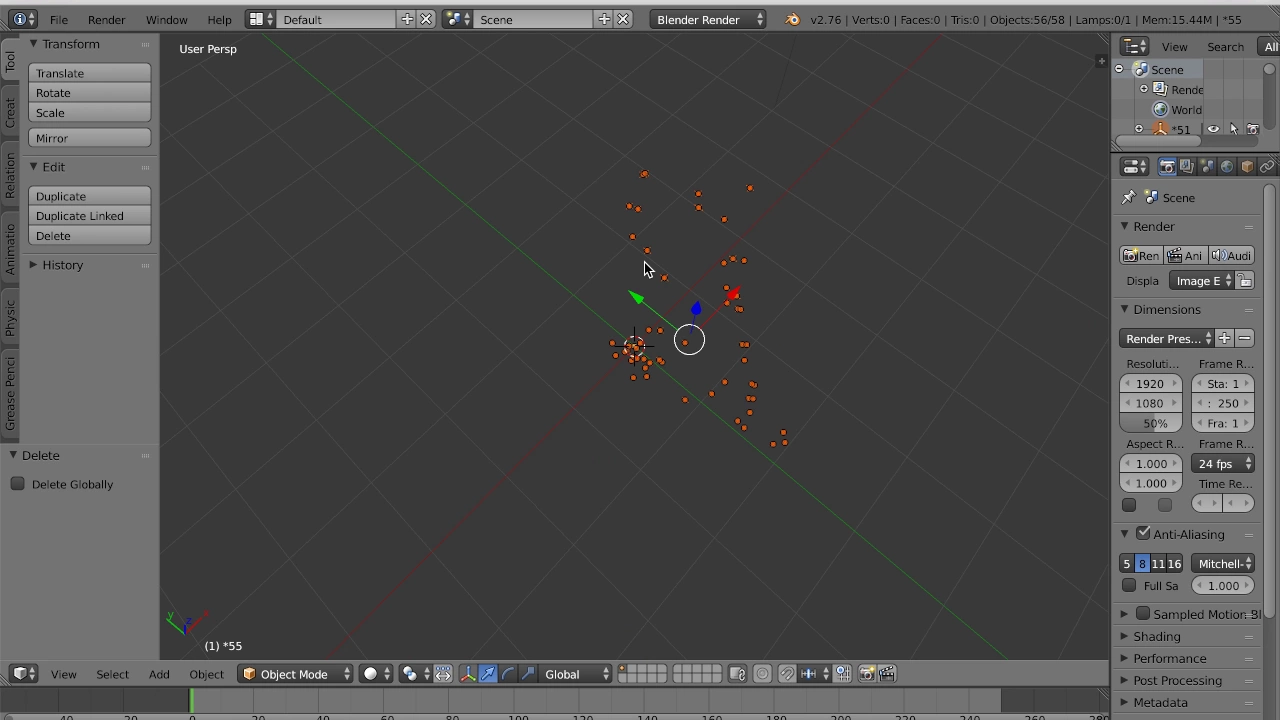Toggle proportional editing icon
This screenshot has height=720, width=1280.
point(762,674)
